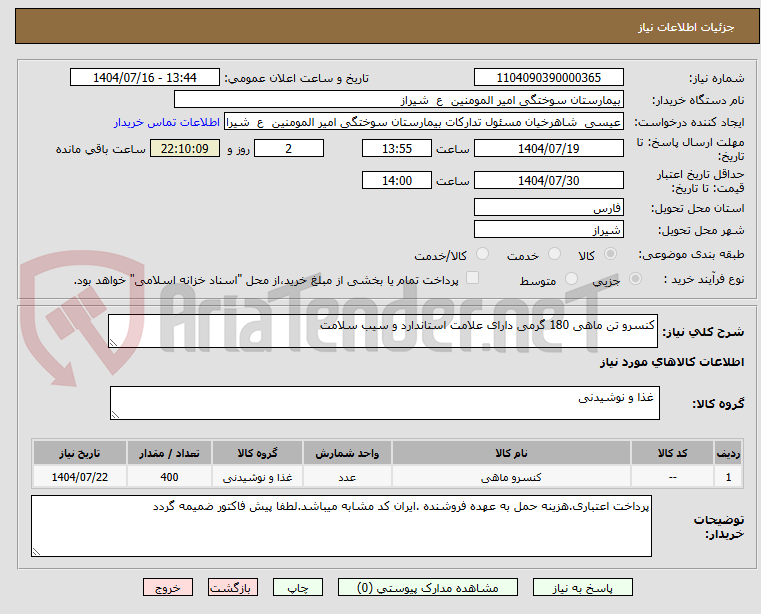Click row number 1 cell
Screen dimensions: 761x614
728,477
